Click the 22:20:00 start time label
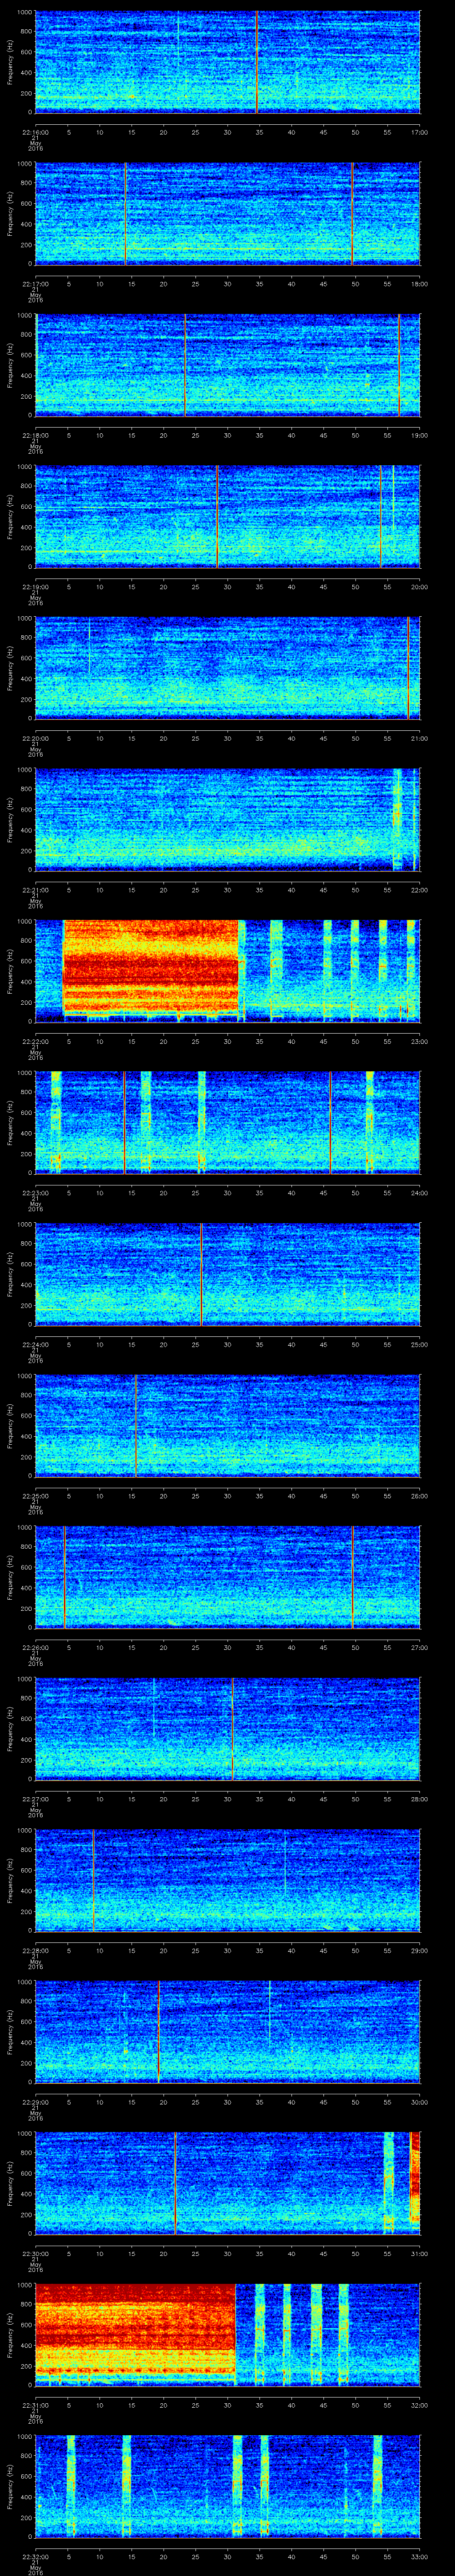This screenshot has height=2576, width=455. click(x=36, y=738)
